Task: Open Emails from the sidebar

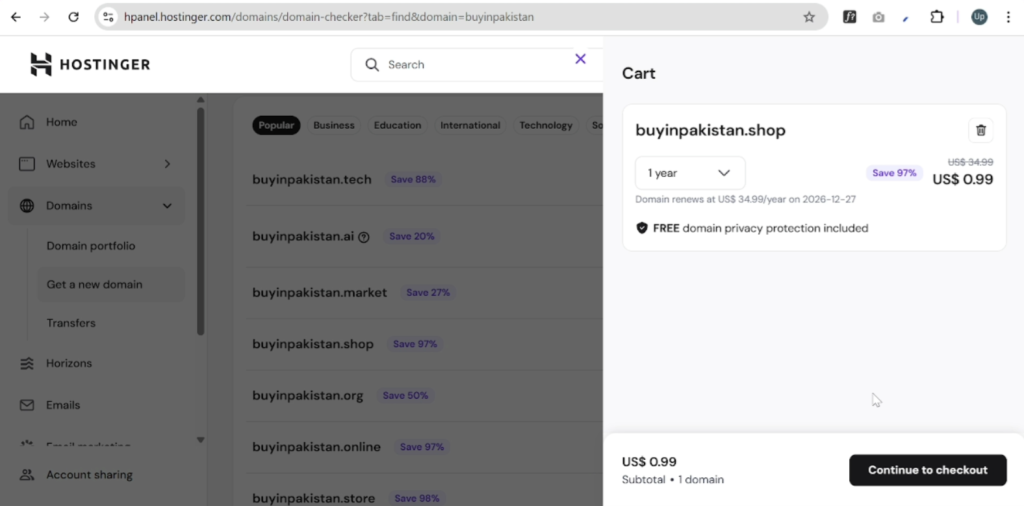Action: (x=62, y=405)
